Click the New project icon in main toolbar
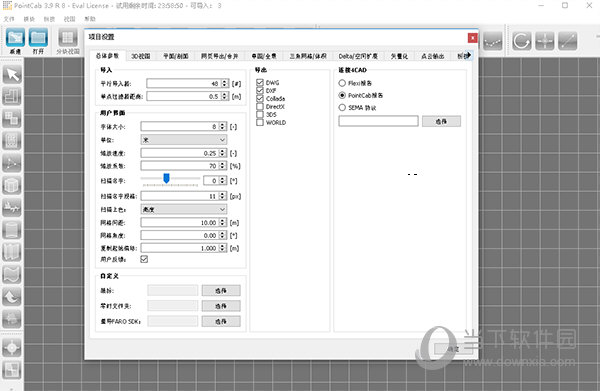 coord(16,38)
